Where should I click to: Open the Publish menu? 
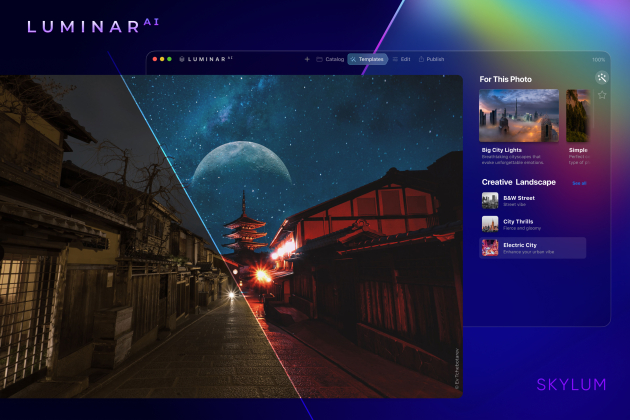click(x=431, y=59)
